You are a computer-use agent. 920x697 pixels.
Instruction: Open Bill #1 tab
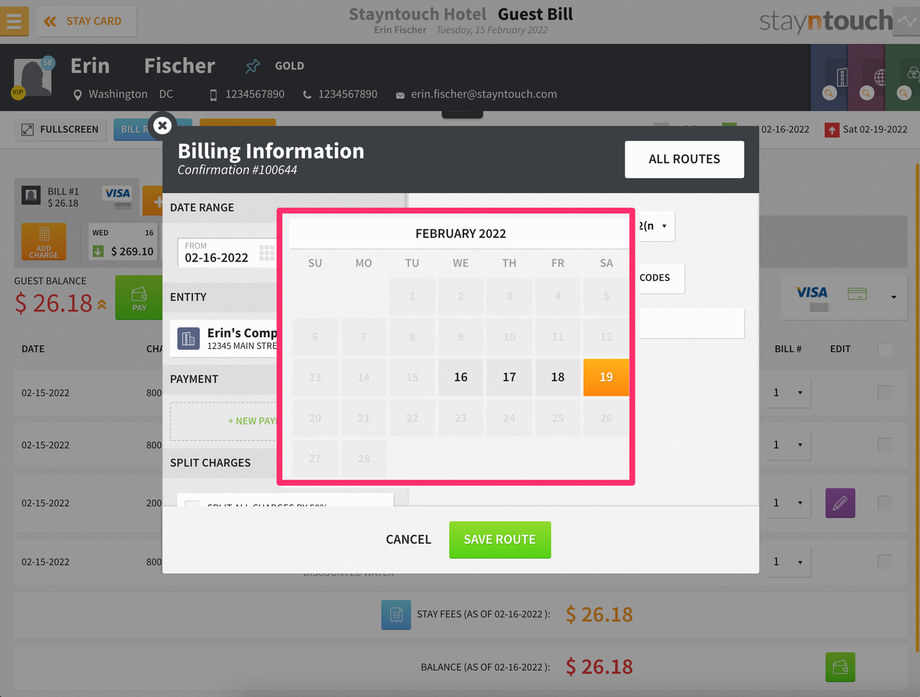click(x=77, y=197)
